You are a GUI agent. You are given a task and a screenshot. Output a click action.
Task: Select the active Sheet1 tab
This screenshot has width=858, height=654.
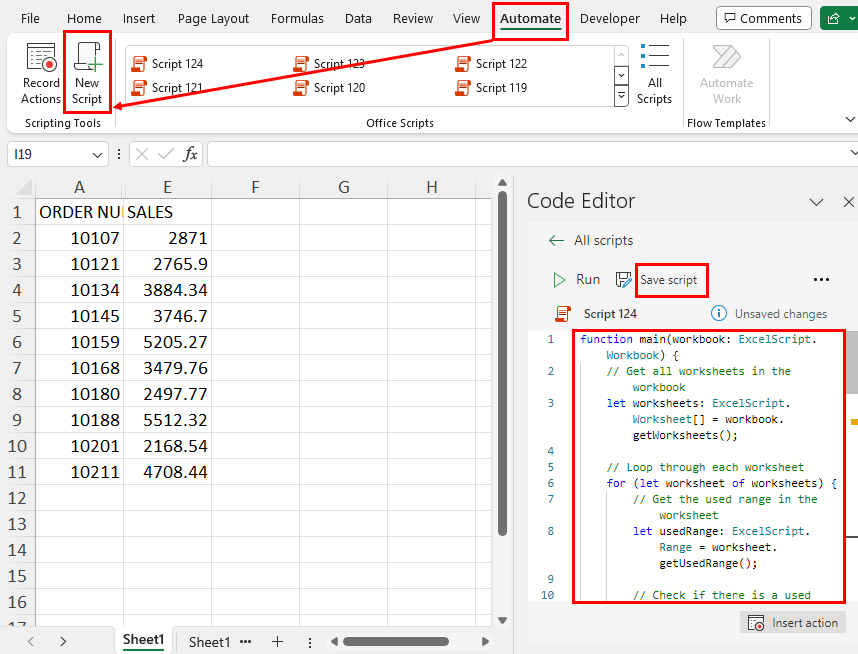tap(143, 640)
